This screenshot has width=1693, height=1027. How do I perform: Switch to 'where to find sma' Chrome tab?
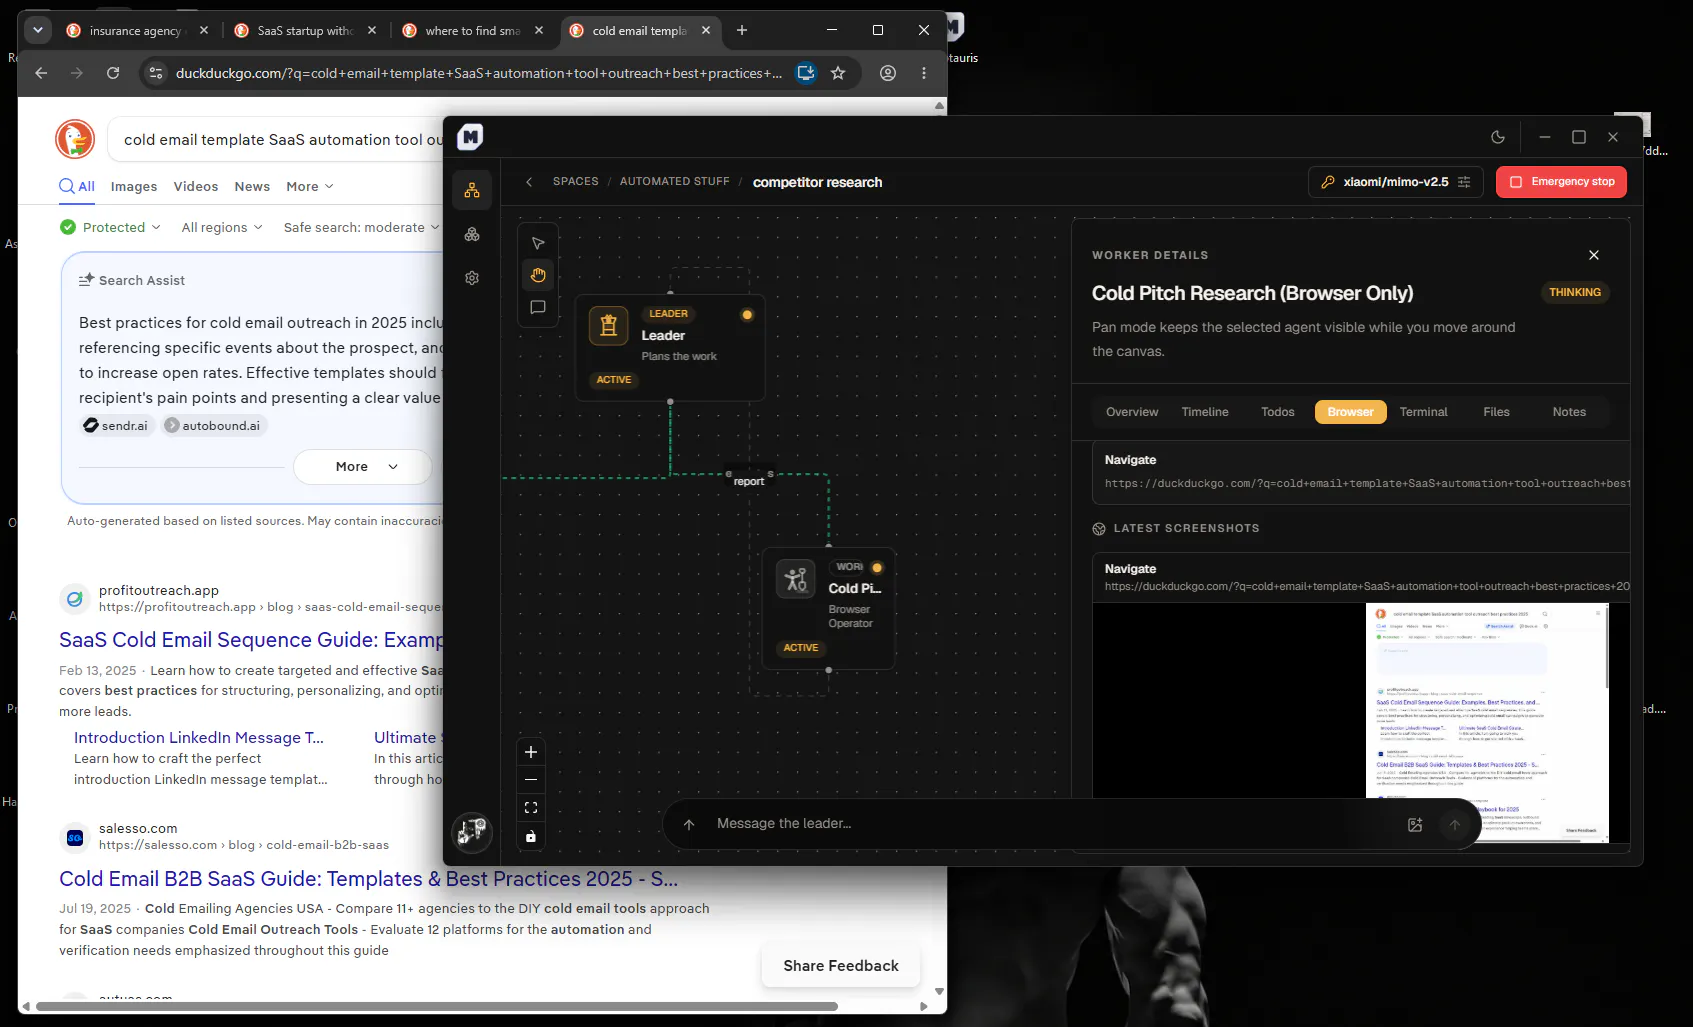(474, 31)
